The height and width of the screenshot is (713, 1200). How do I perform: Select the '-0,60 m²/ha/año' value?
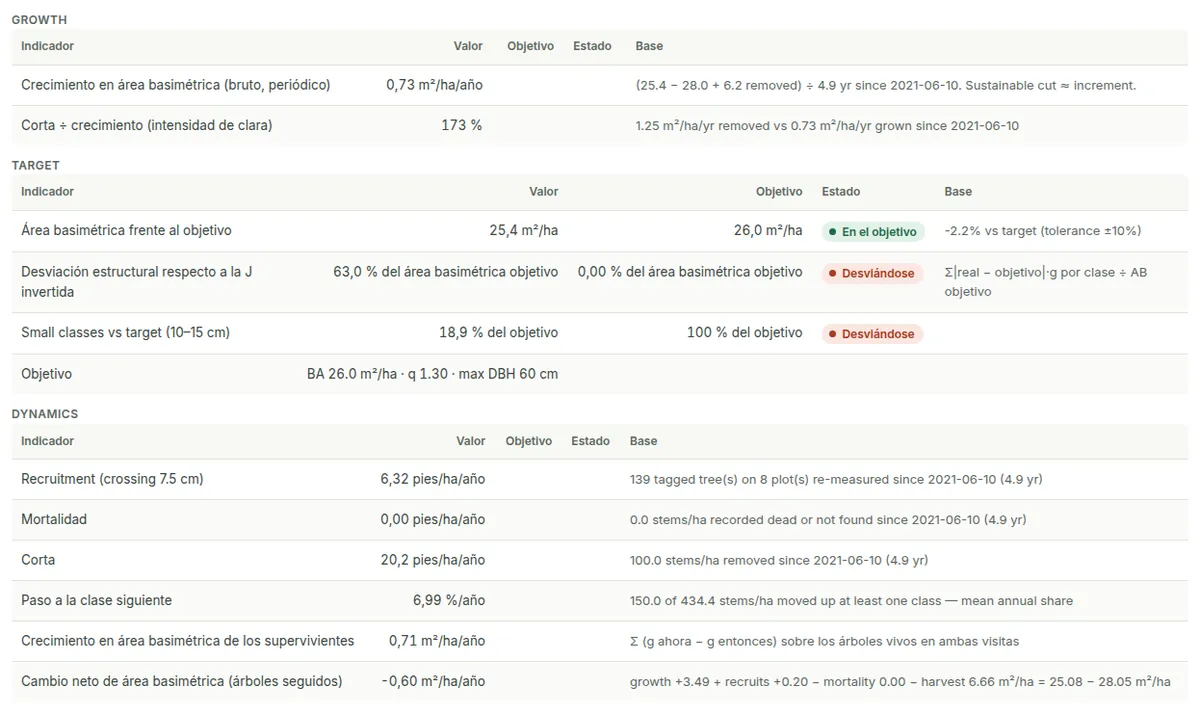click(x=433, y=681)
